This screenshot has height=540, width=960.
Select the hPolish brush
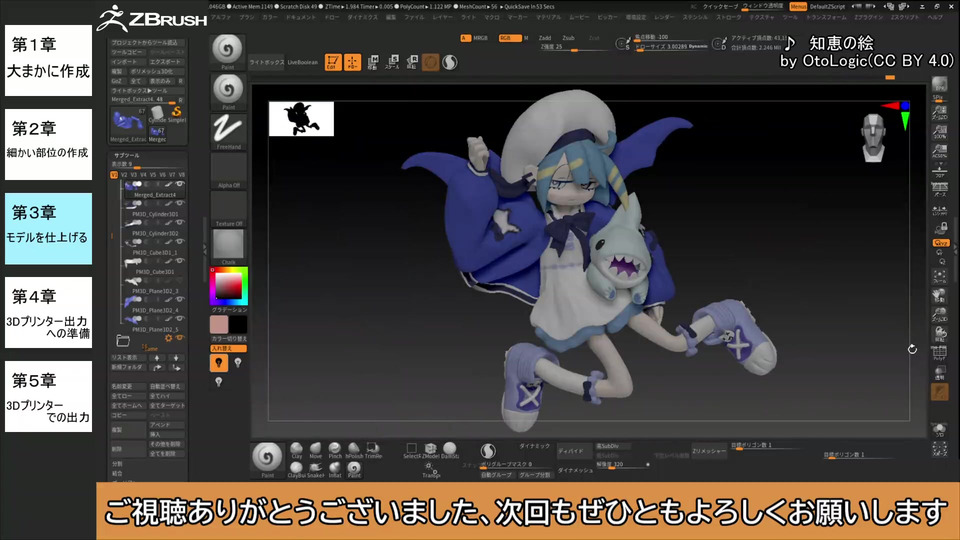click(x=354, y=451)
